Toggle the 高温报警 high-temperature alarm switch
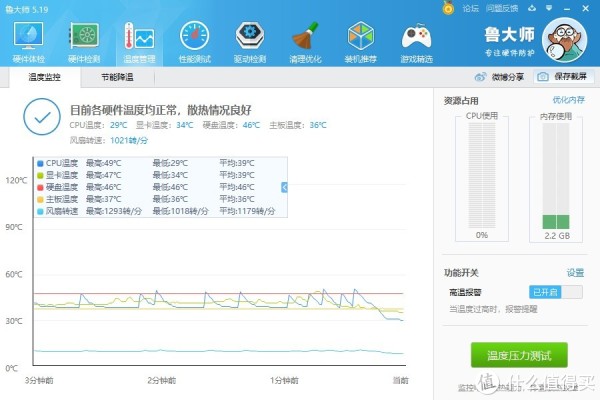The width and height of the screenshot is (600, 400). coord(557,292)
